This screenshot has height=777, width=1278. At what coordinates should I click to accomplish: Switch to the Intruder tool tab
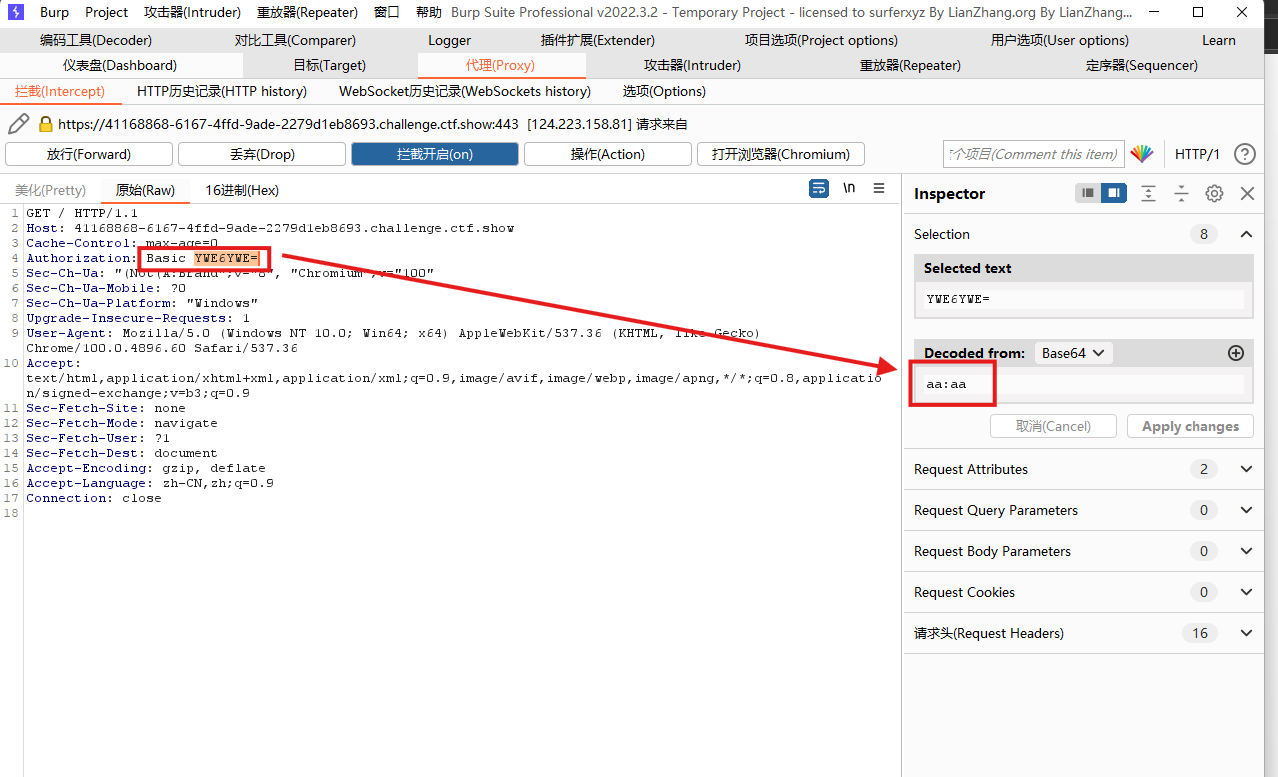tap(692, 65)
